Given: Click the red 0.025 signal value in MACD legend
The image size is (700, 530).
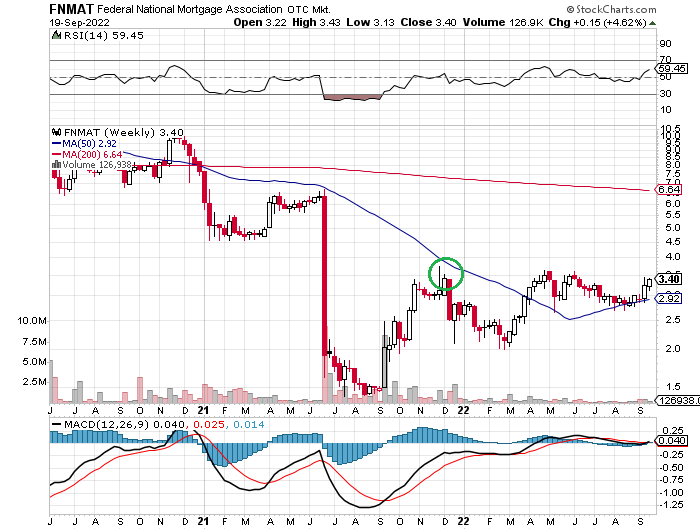Looking at the screenshot, I should [208, 424].
